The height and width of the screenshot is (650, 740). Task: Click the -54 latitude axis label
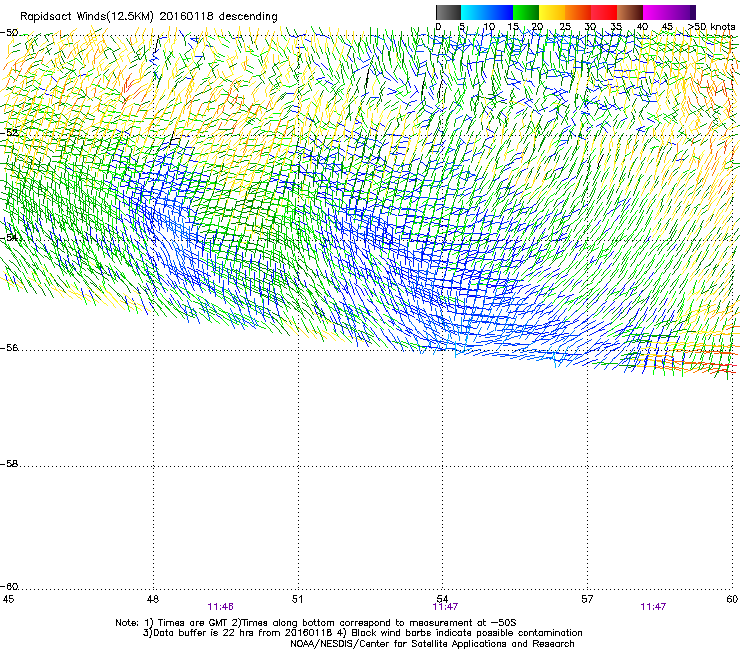pos(9,237)
